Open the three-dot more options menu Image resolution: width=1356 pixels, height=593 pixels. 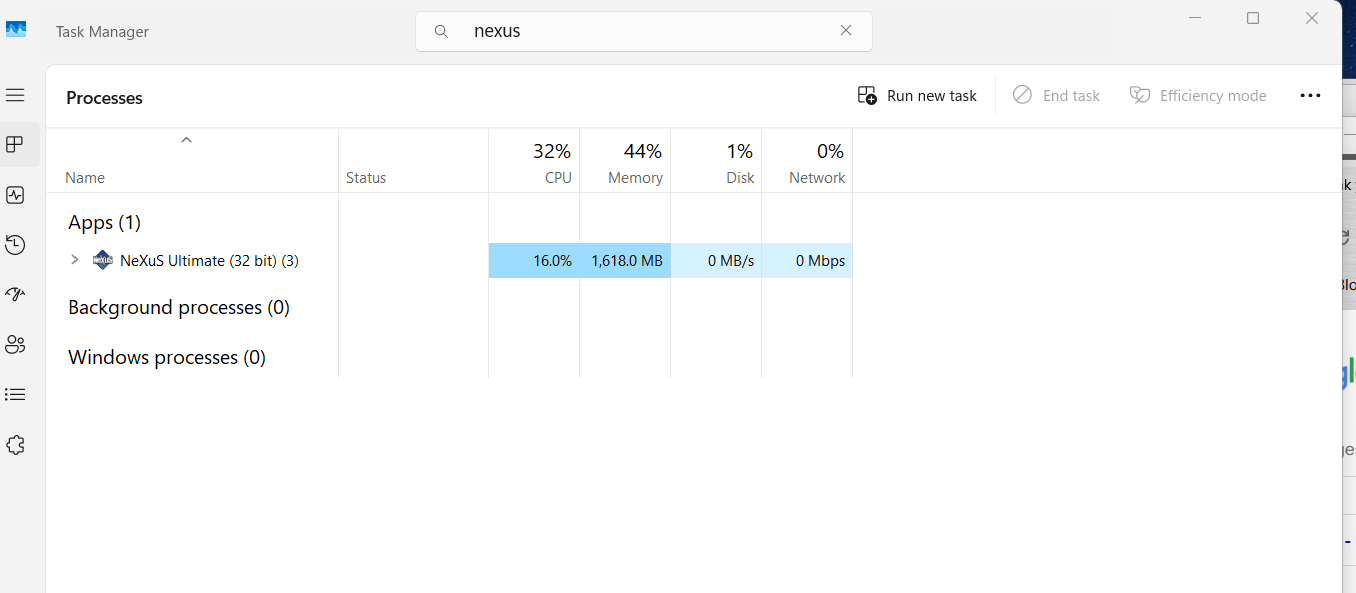tap(1310, 96)
